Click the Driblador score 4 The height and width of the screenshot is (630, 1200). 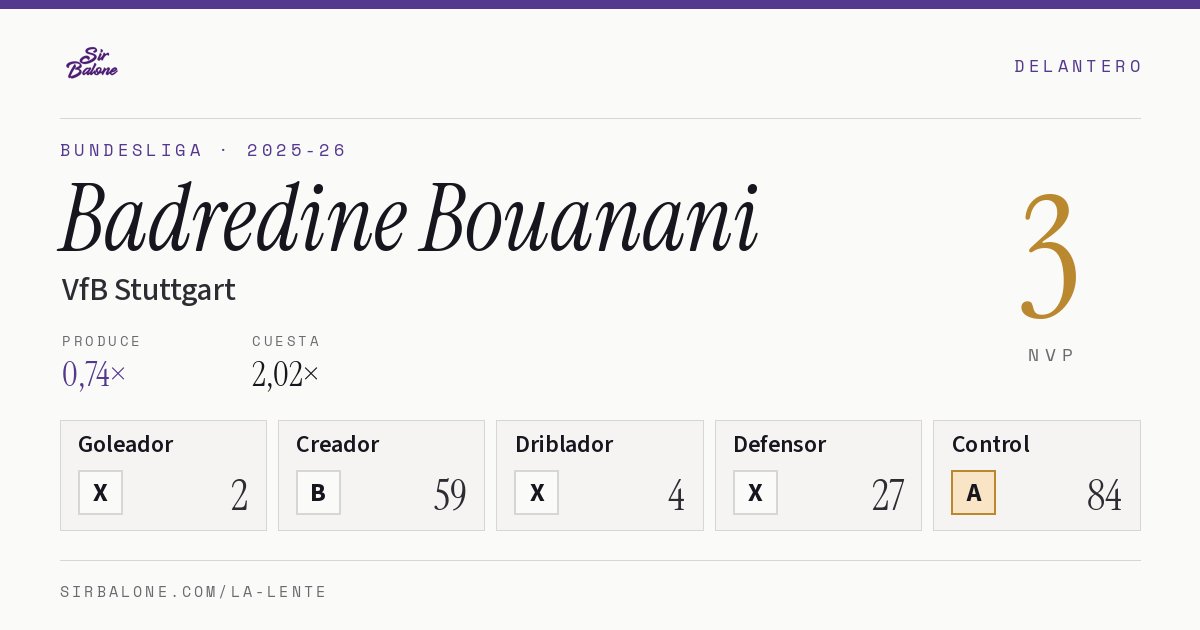tap(677, 495)
